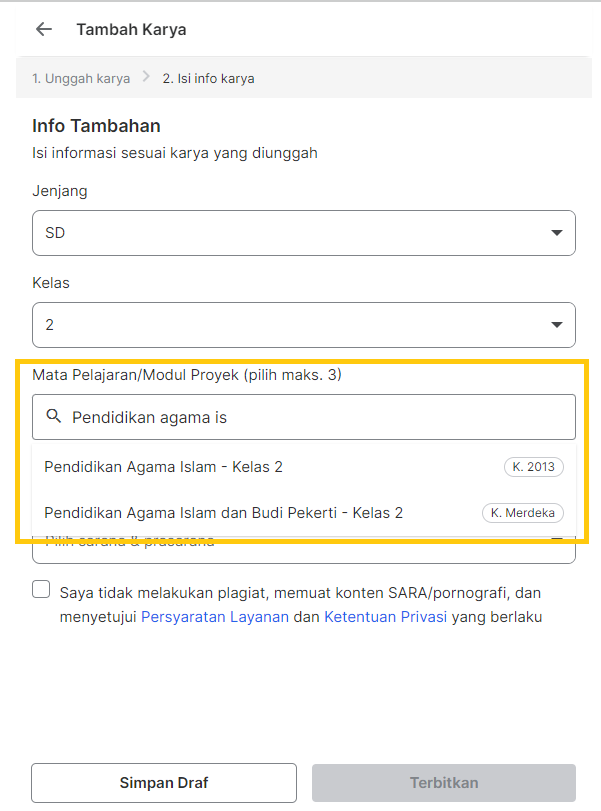
Task: Click the Kelas dropdown arrow icon
Action: pyautogui.click(x=558, y=324)
